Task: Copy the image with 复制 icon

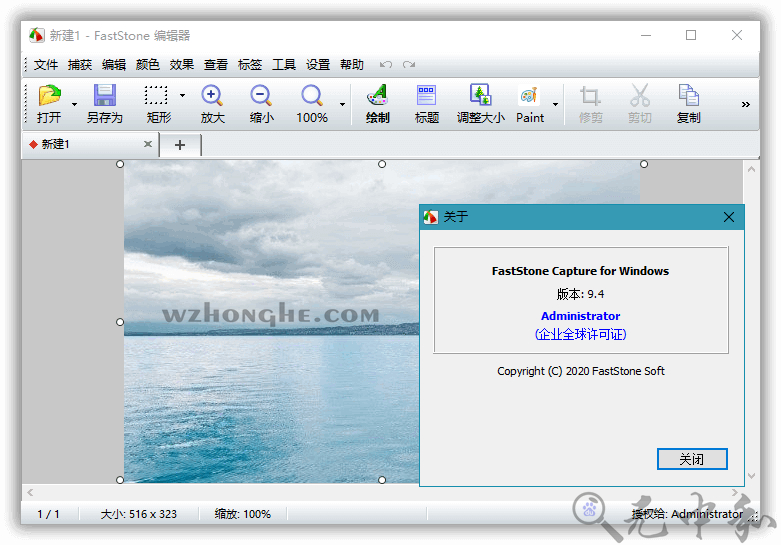Action: click(x=689, y=104)
